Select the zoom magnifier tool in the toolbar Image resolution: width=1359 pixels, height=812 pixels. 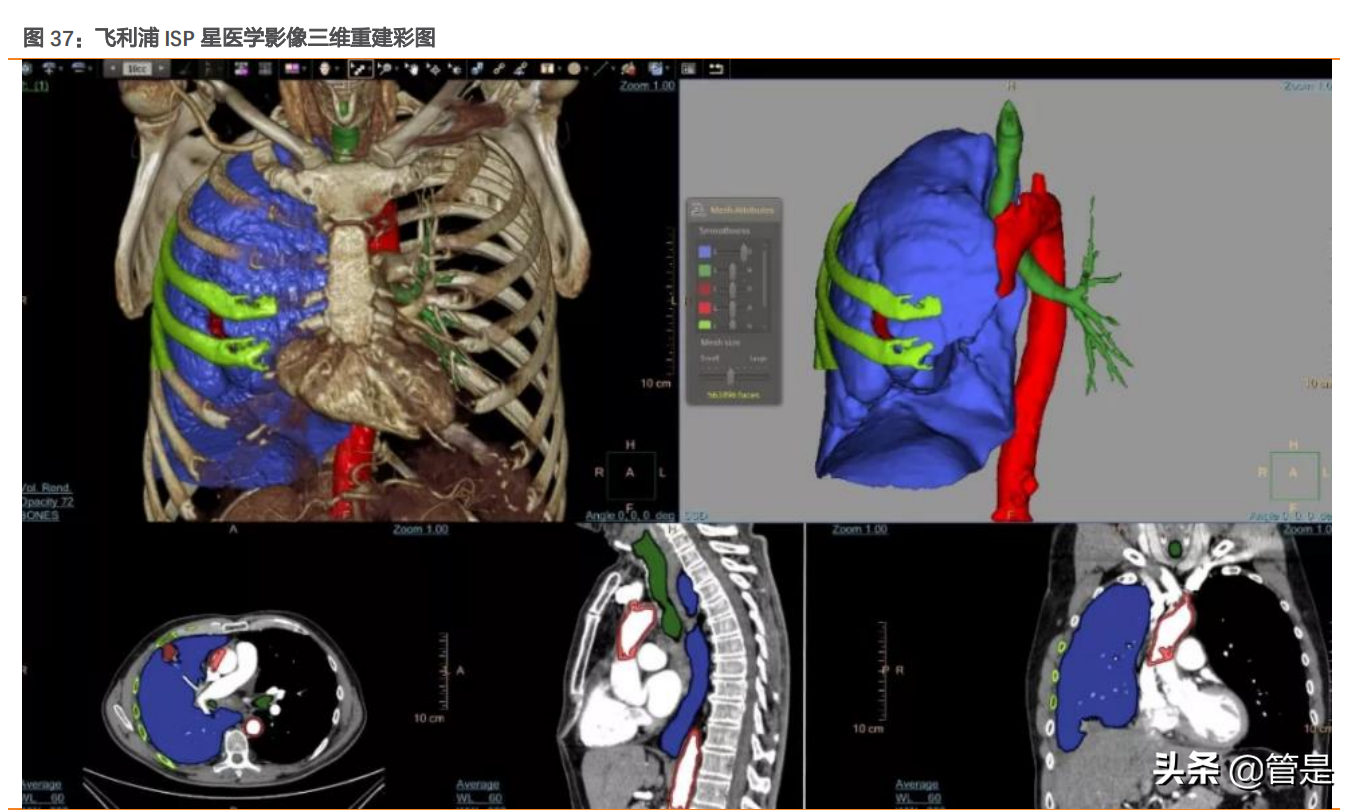click(385, 71)
